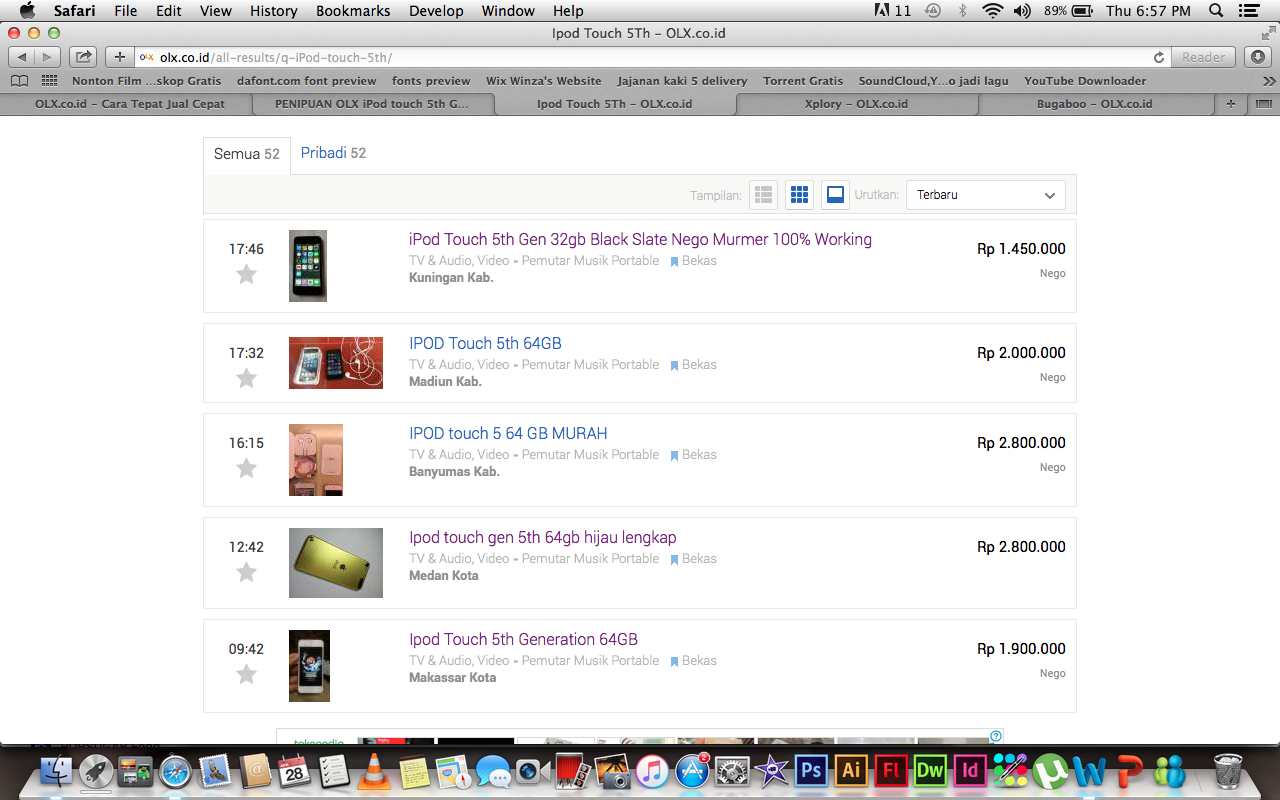1280x800 pixels.
Task: Open the Torrent Gratis bookmark
Action: [x=803, y=81]
